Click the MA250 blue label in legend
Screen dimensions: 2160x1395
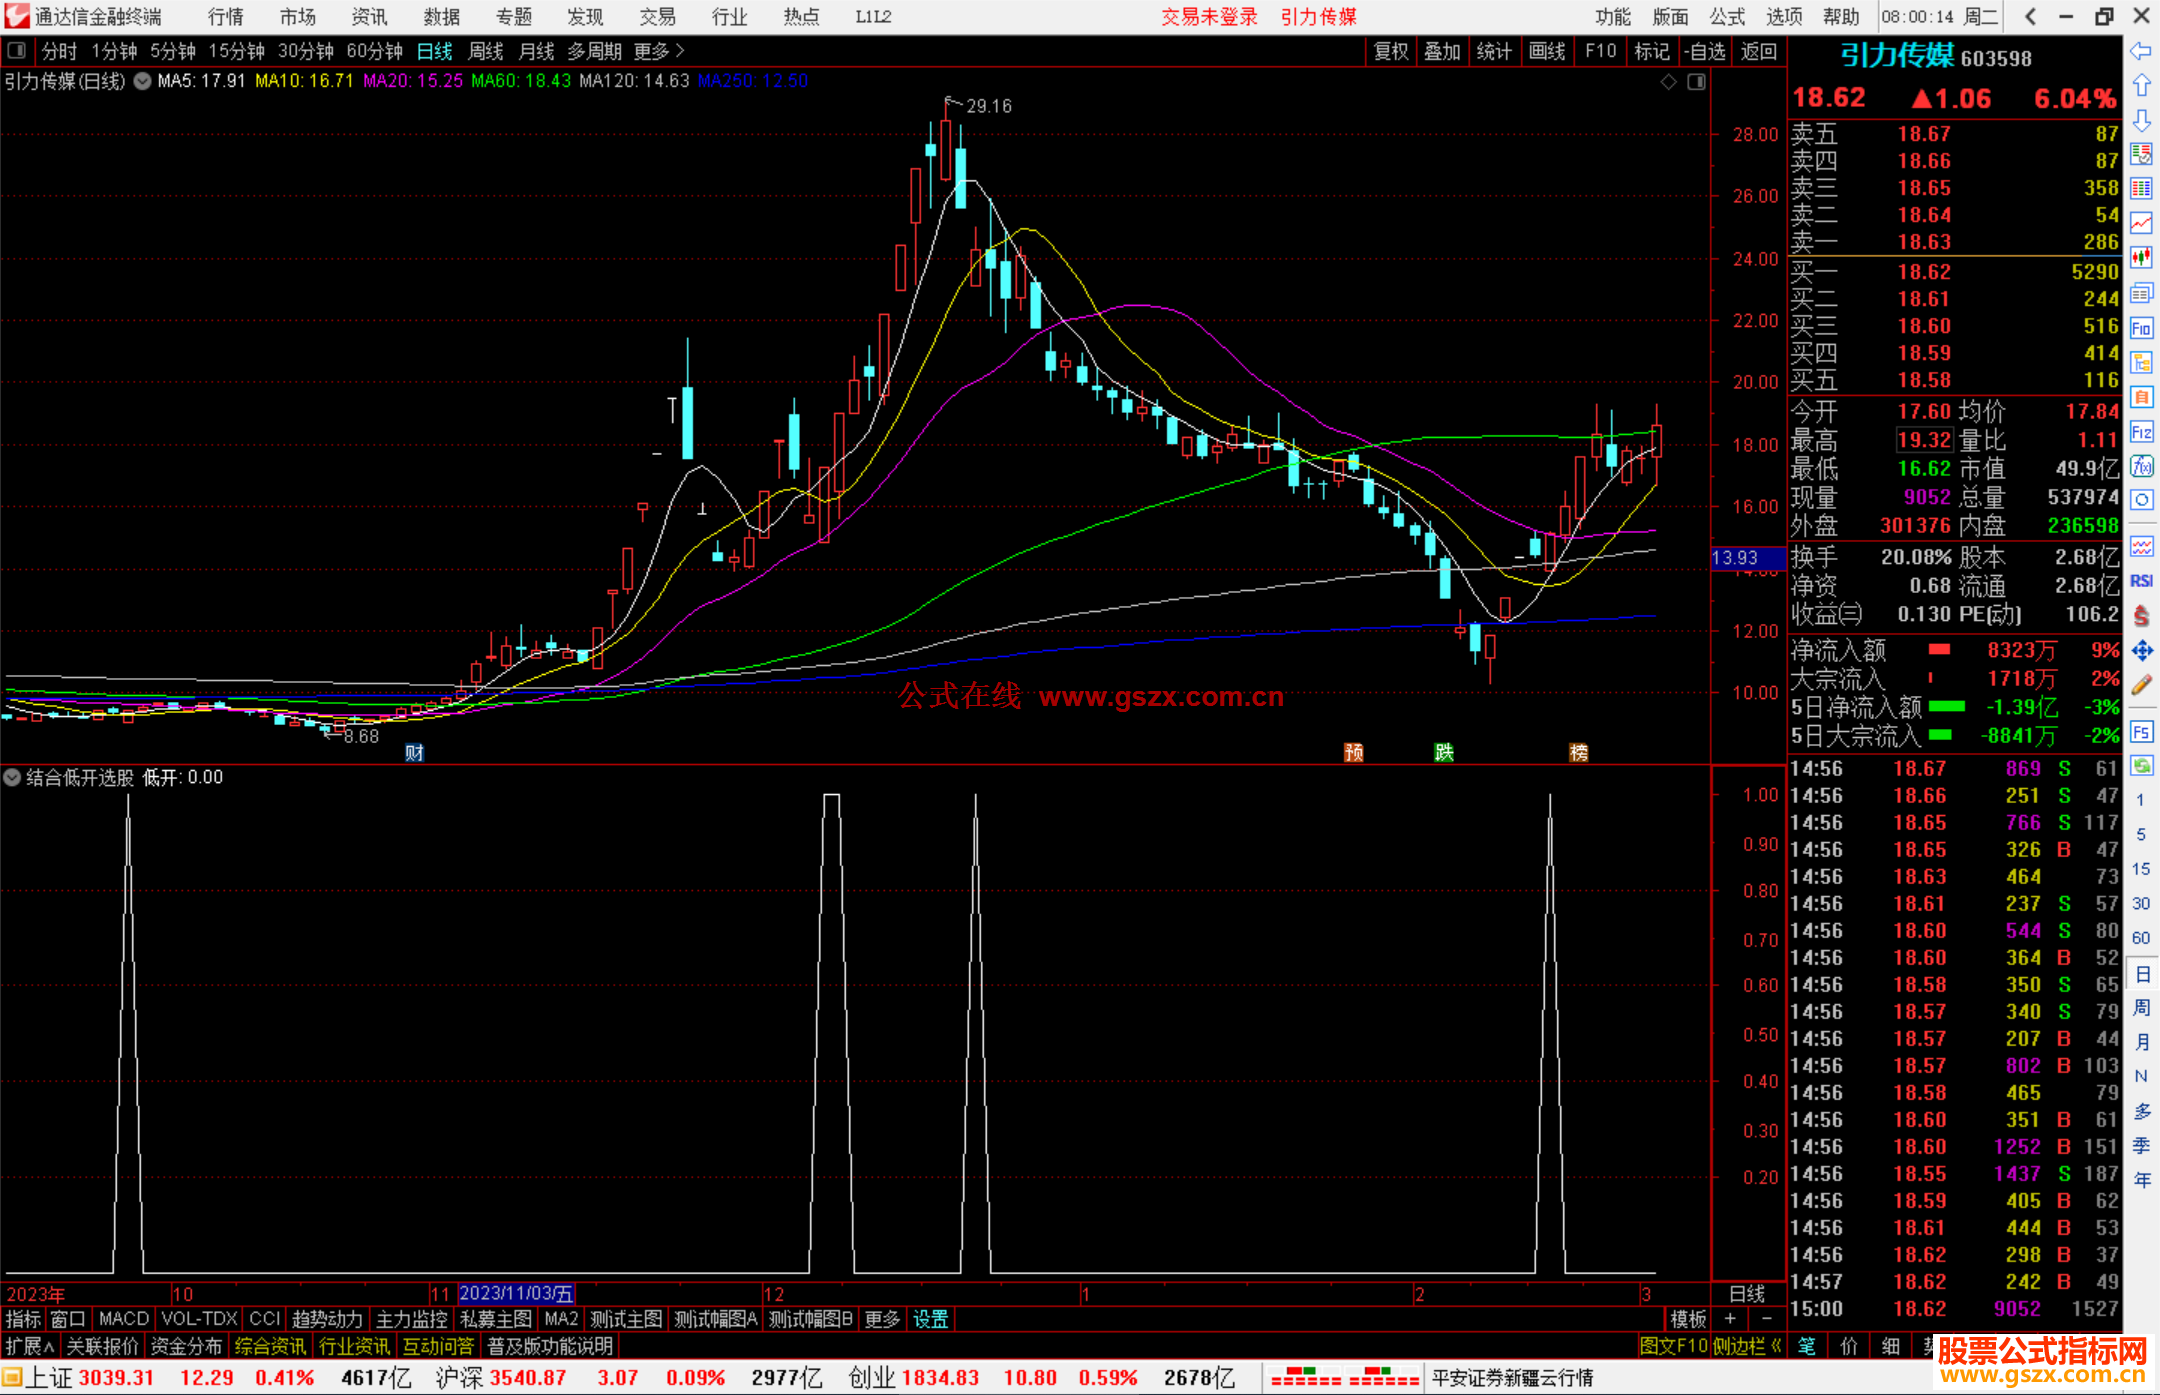(x=752, y=81)
